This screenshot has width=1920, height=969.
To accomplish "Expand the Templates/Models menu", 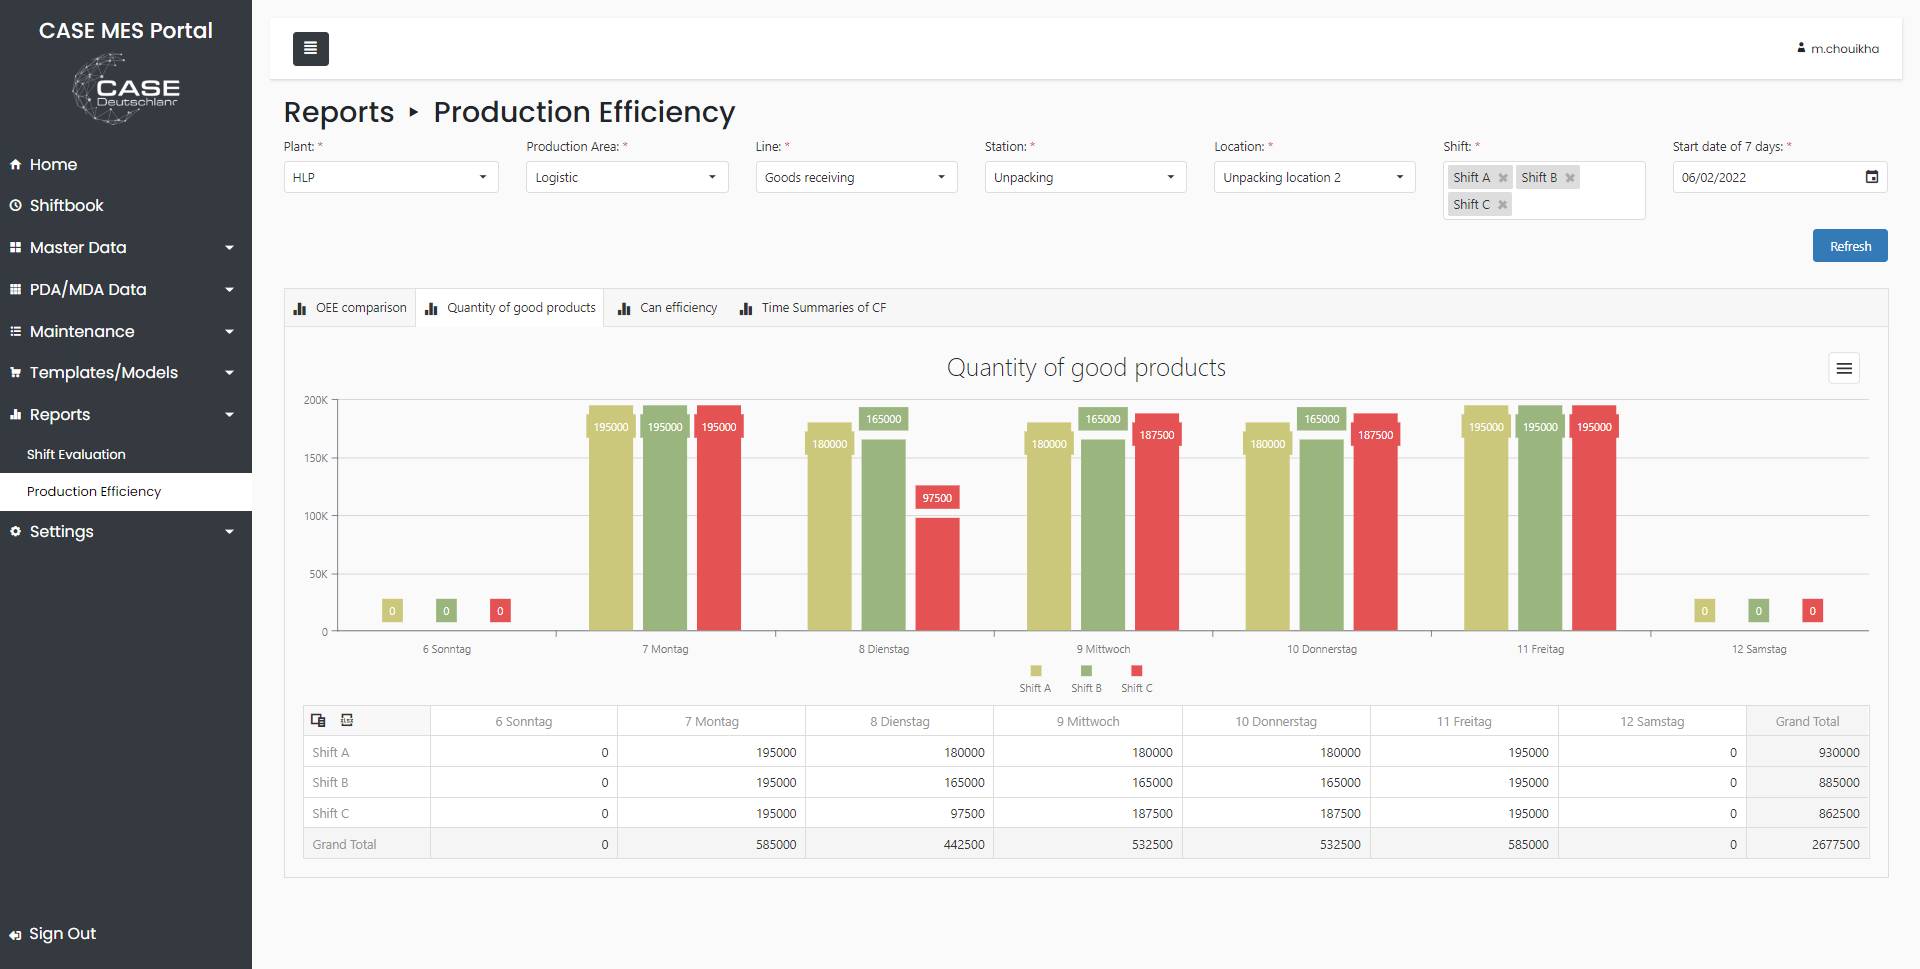I will click(x=126, y=372).
